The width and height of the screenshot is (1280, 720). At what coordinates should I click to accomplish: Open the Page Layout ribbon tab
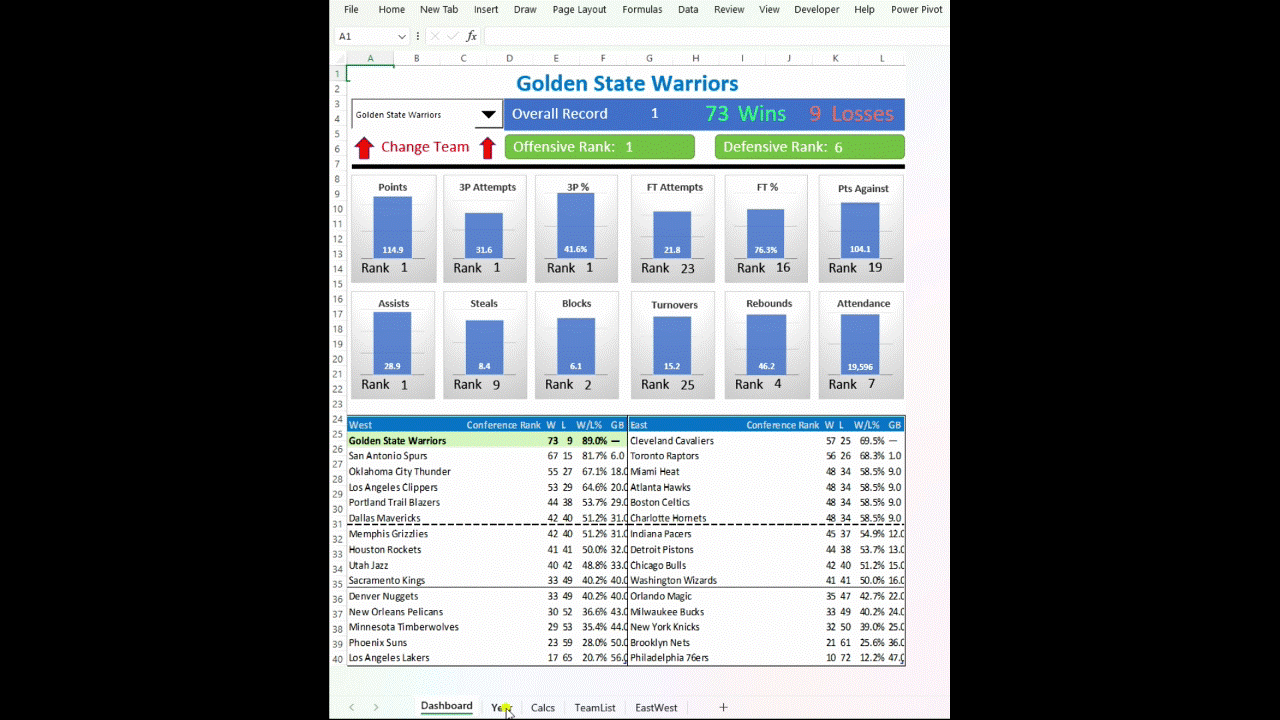[x=579, y=9]
